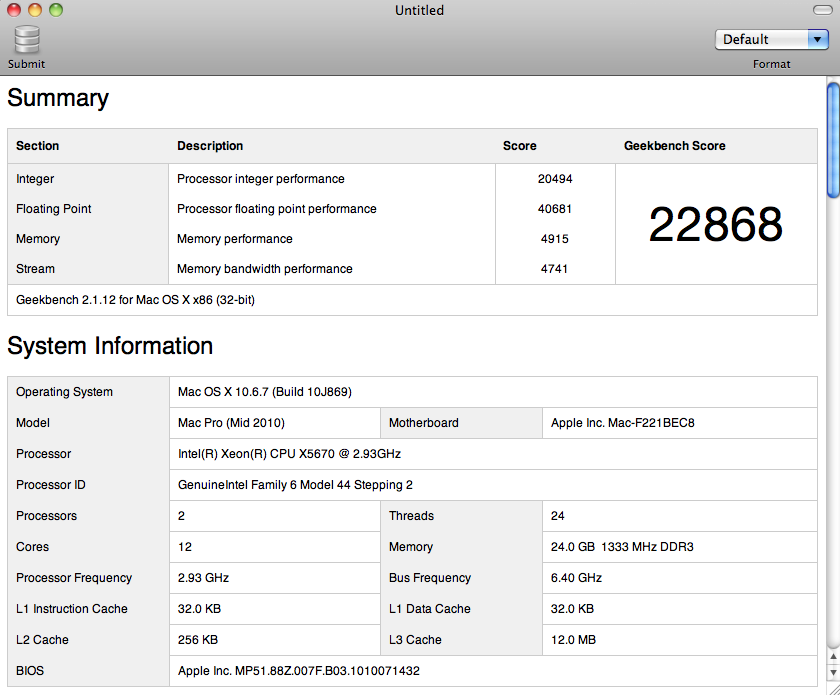The height and width of the screenshot is (695, 840).
Task: Click the vertical scrollbar thumb
Action: 833,140
